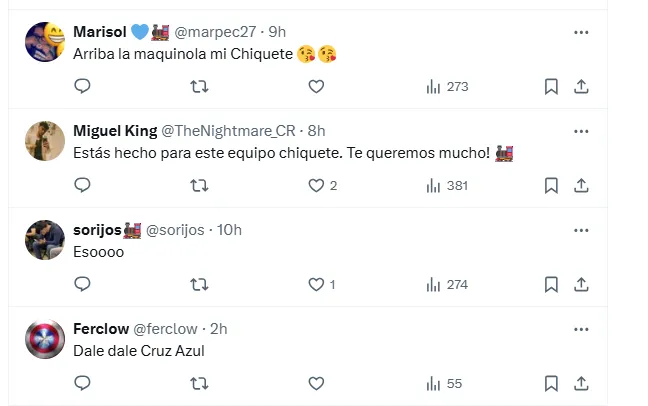
Task: Open more options for Marisol's tweet
Action: tap(581, 32)
